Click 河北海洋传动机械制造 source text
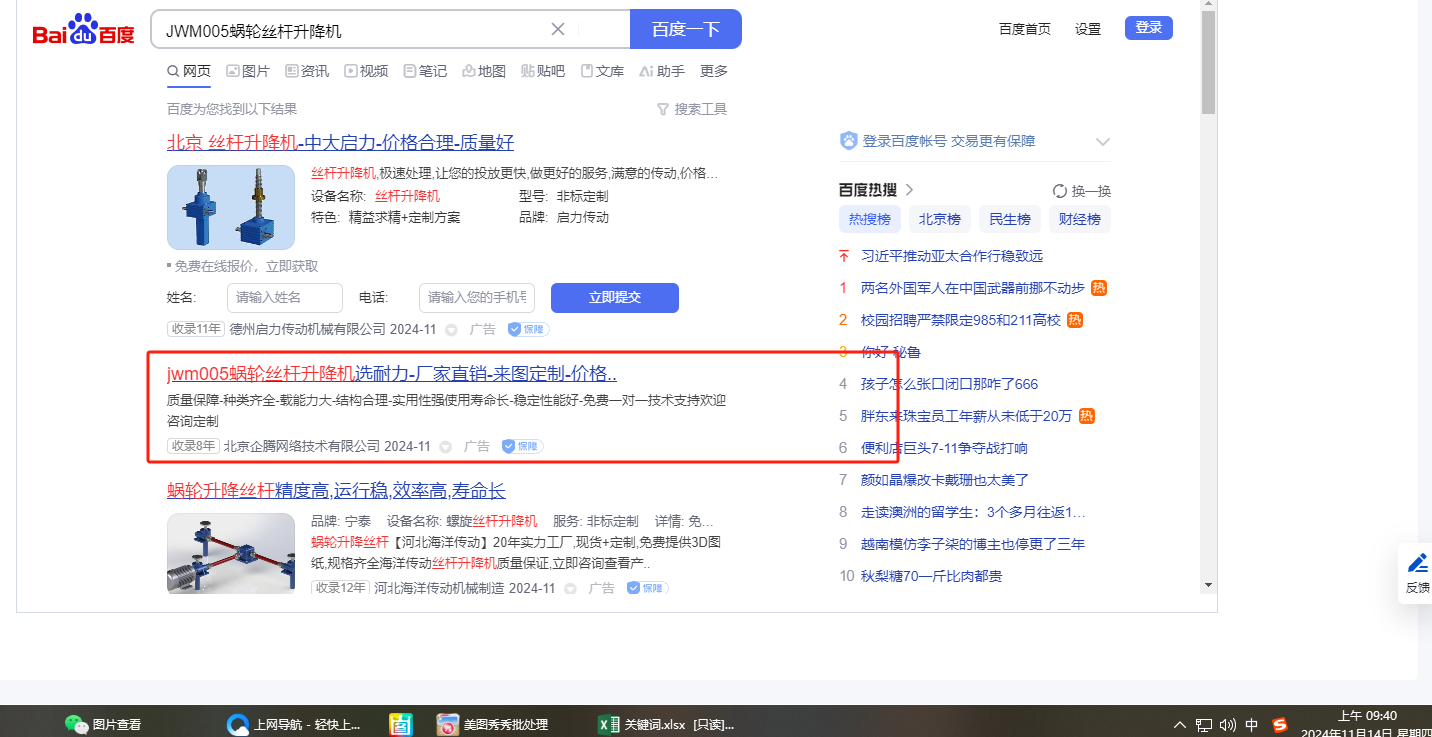Viewport: 1432px width, 737px height. coord(439,588)
